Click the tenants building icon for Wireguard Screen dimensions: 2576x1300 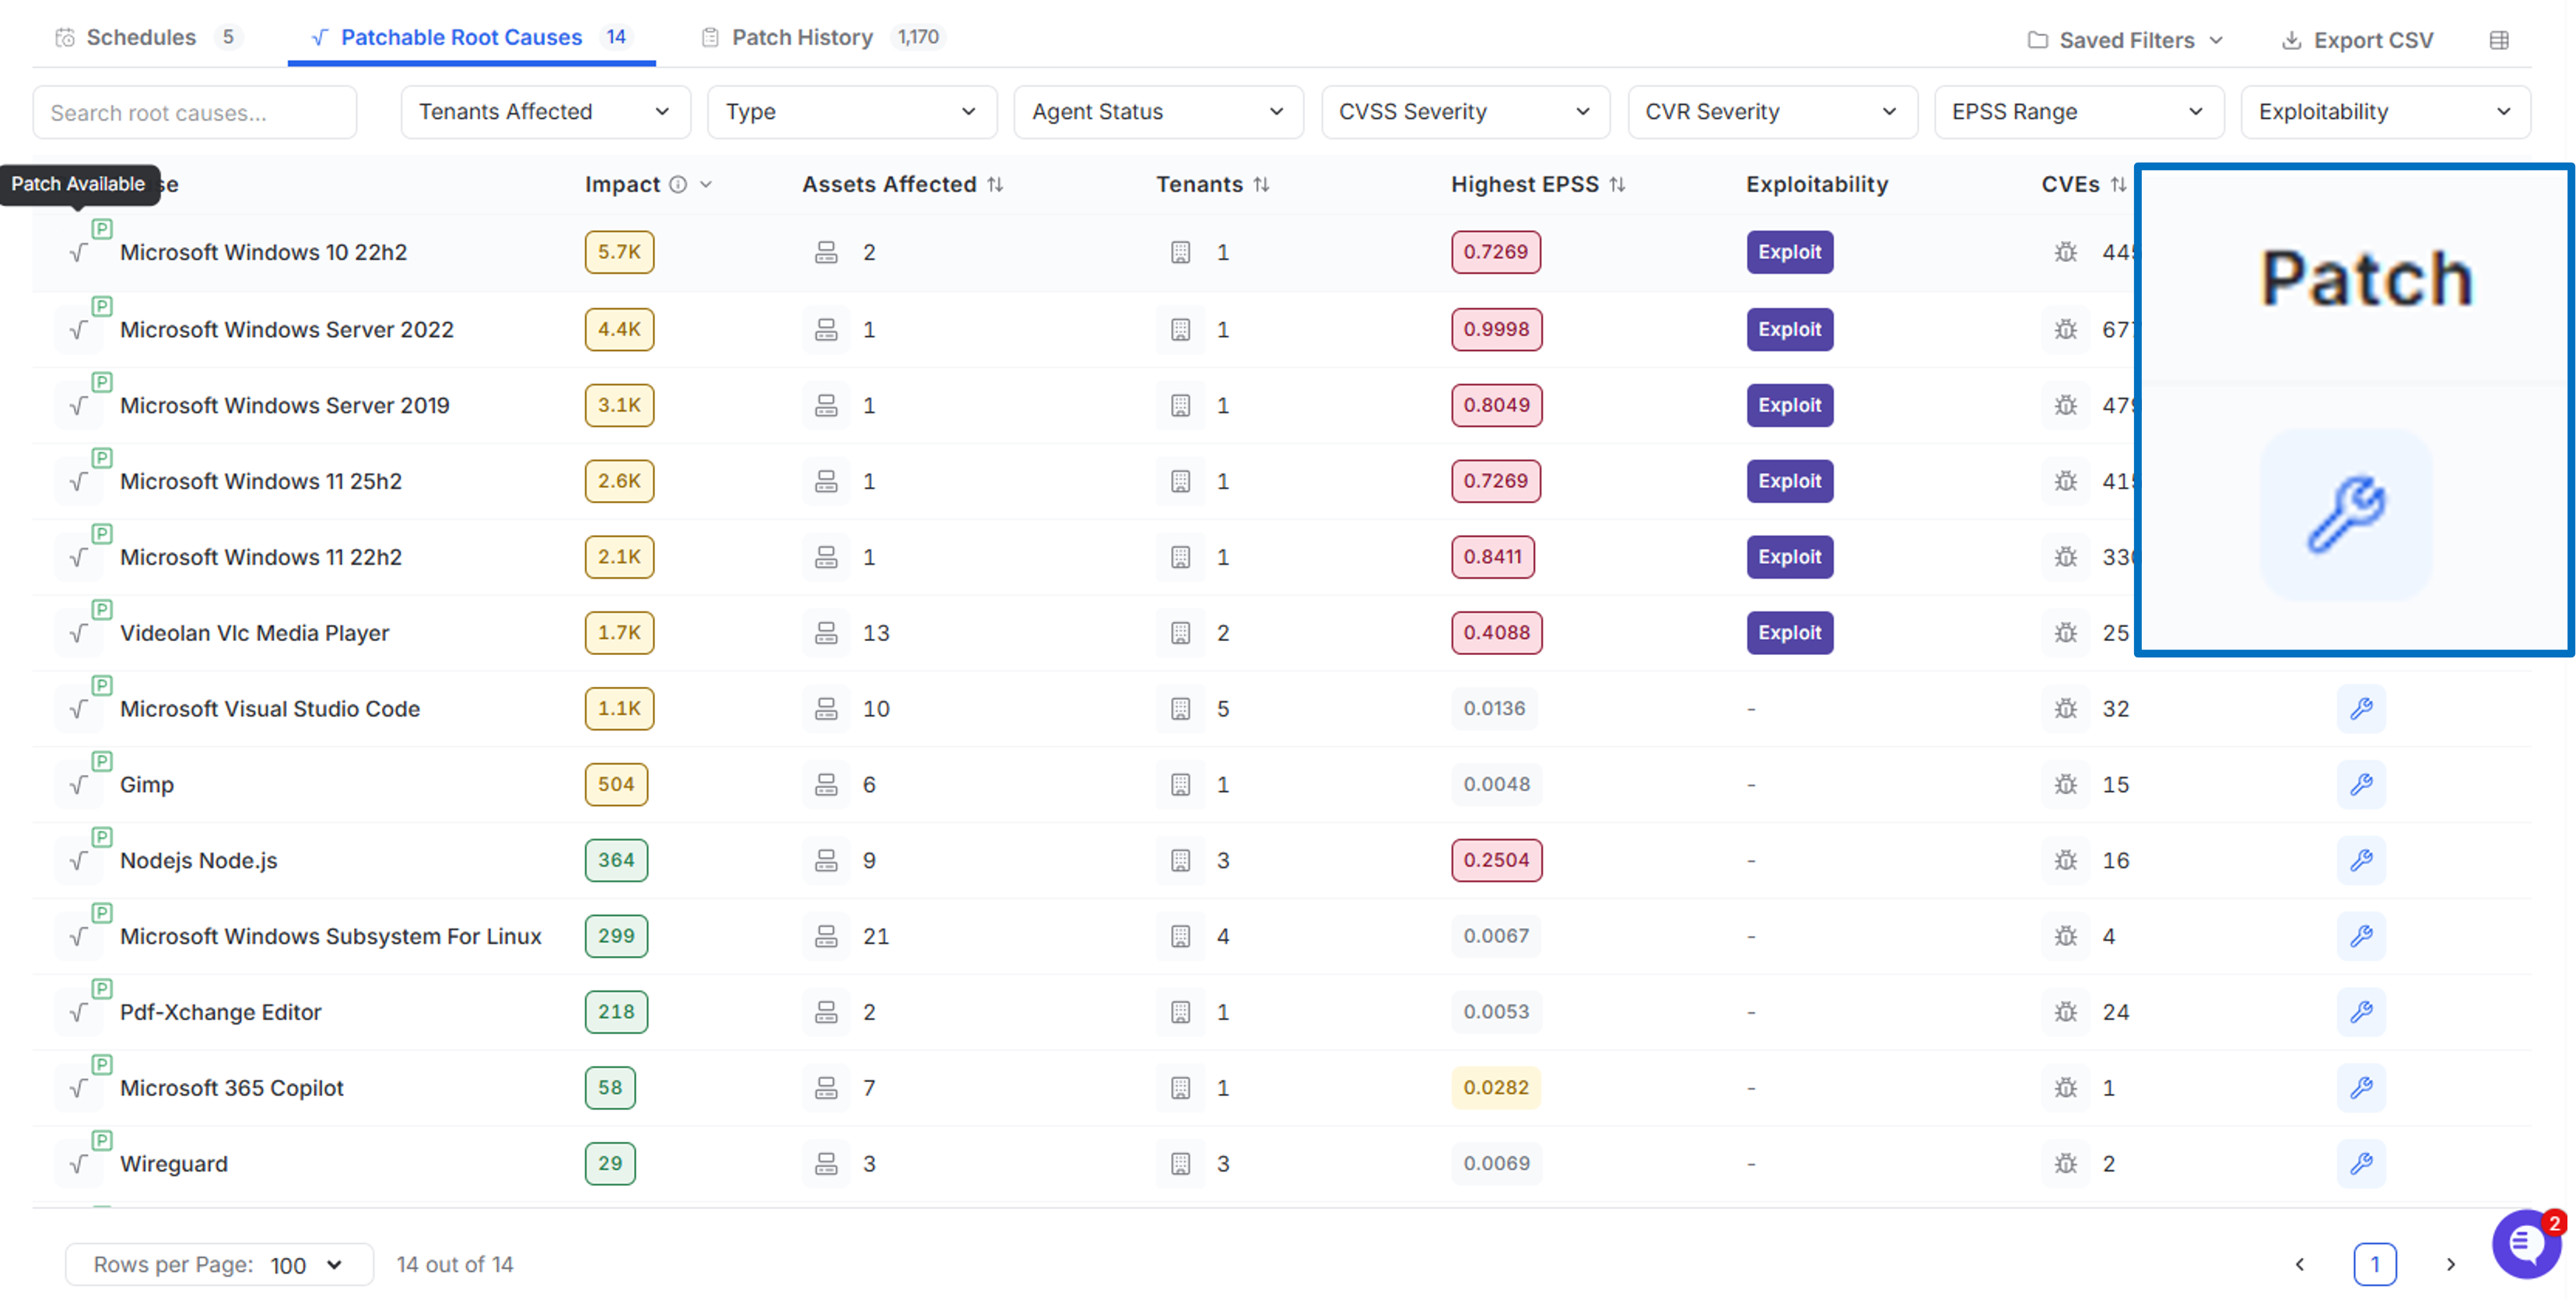[1181, 1163]
